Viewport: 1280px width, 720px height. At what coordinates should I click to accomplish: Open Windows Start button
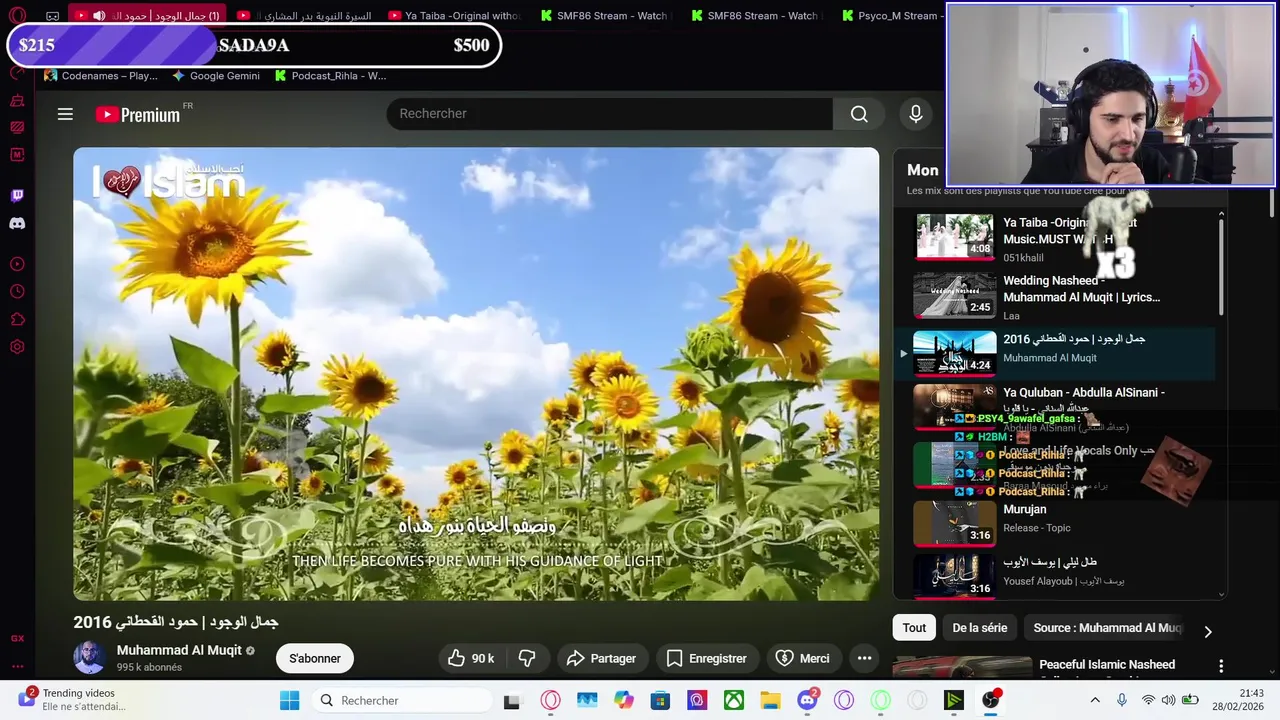[289, 701]
